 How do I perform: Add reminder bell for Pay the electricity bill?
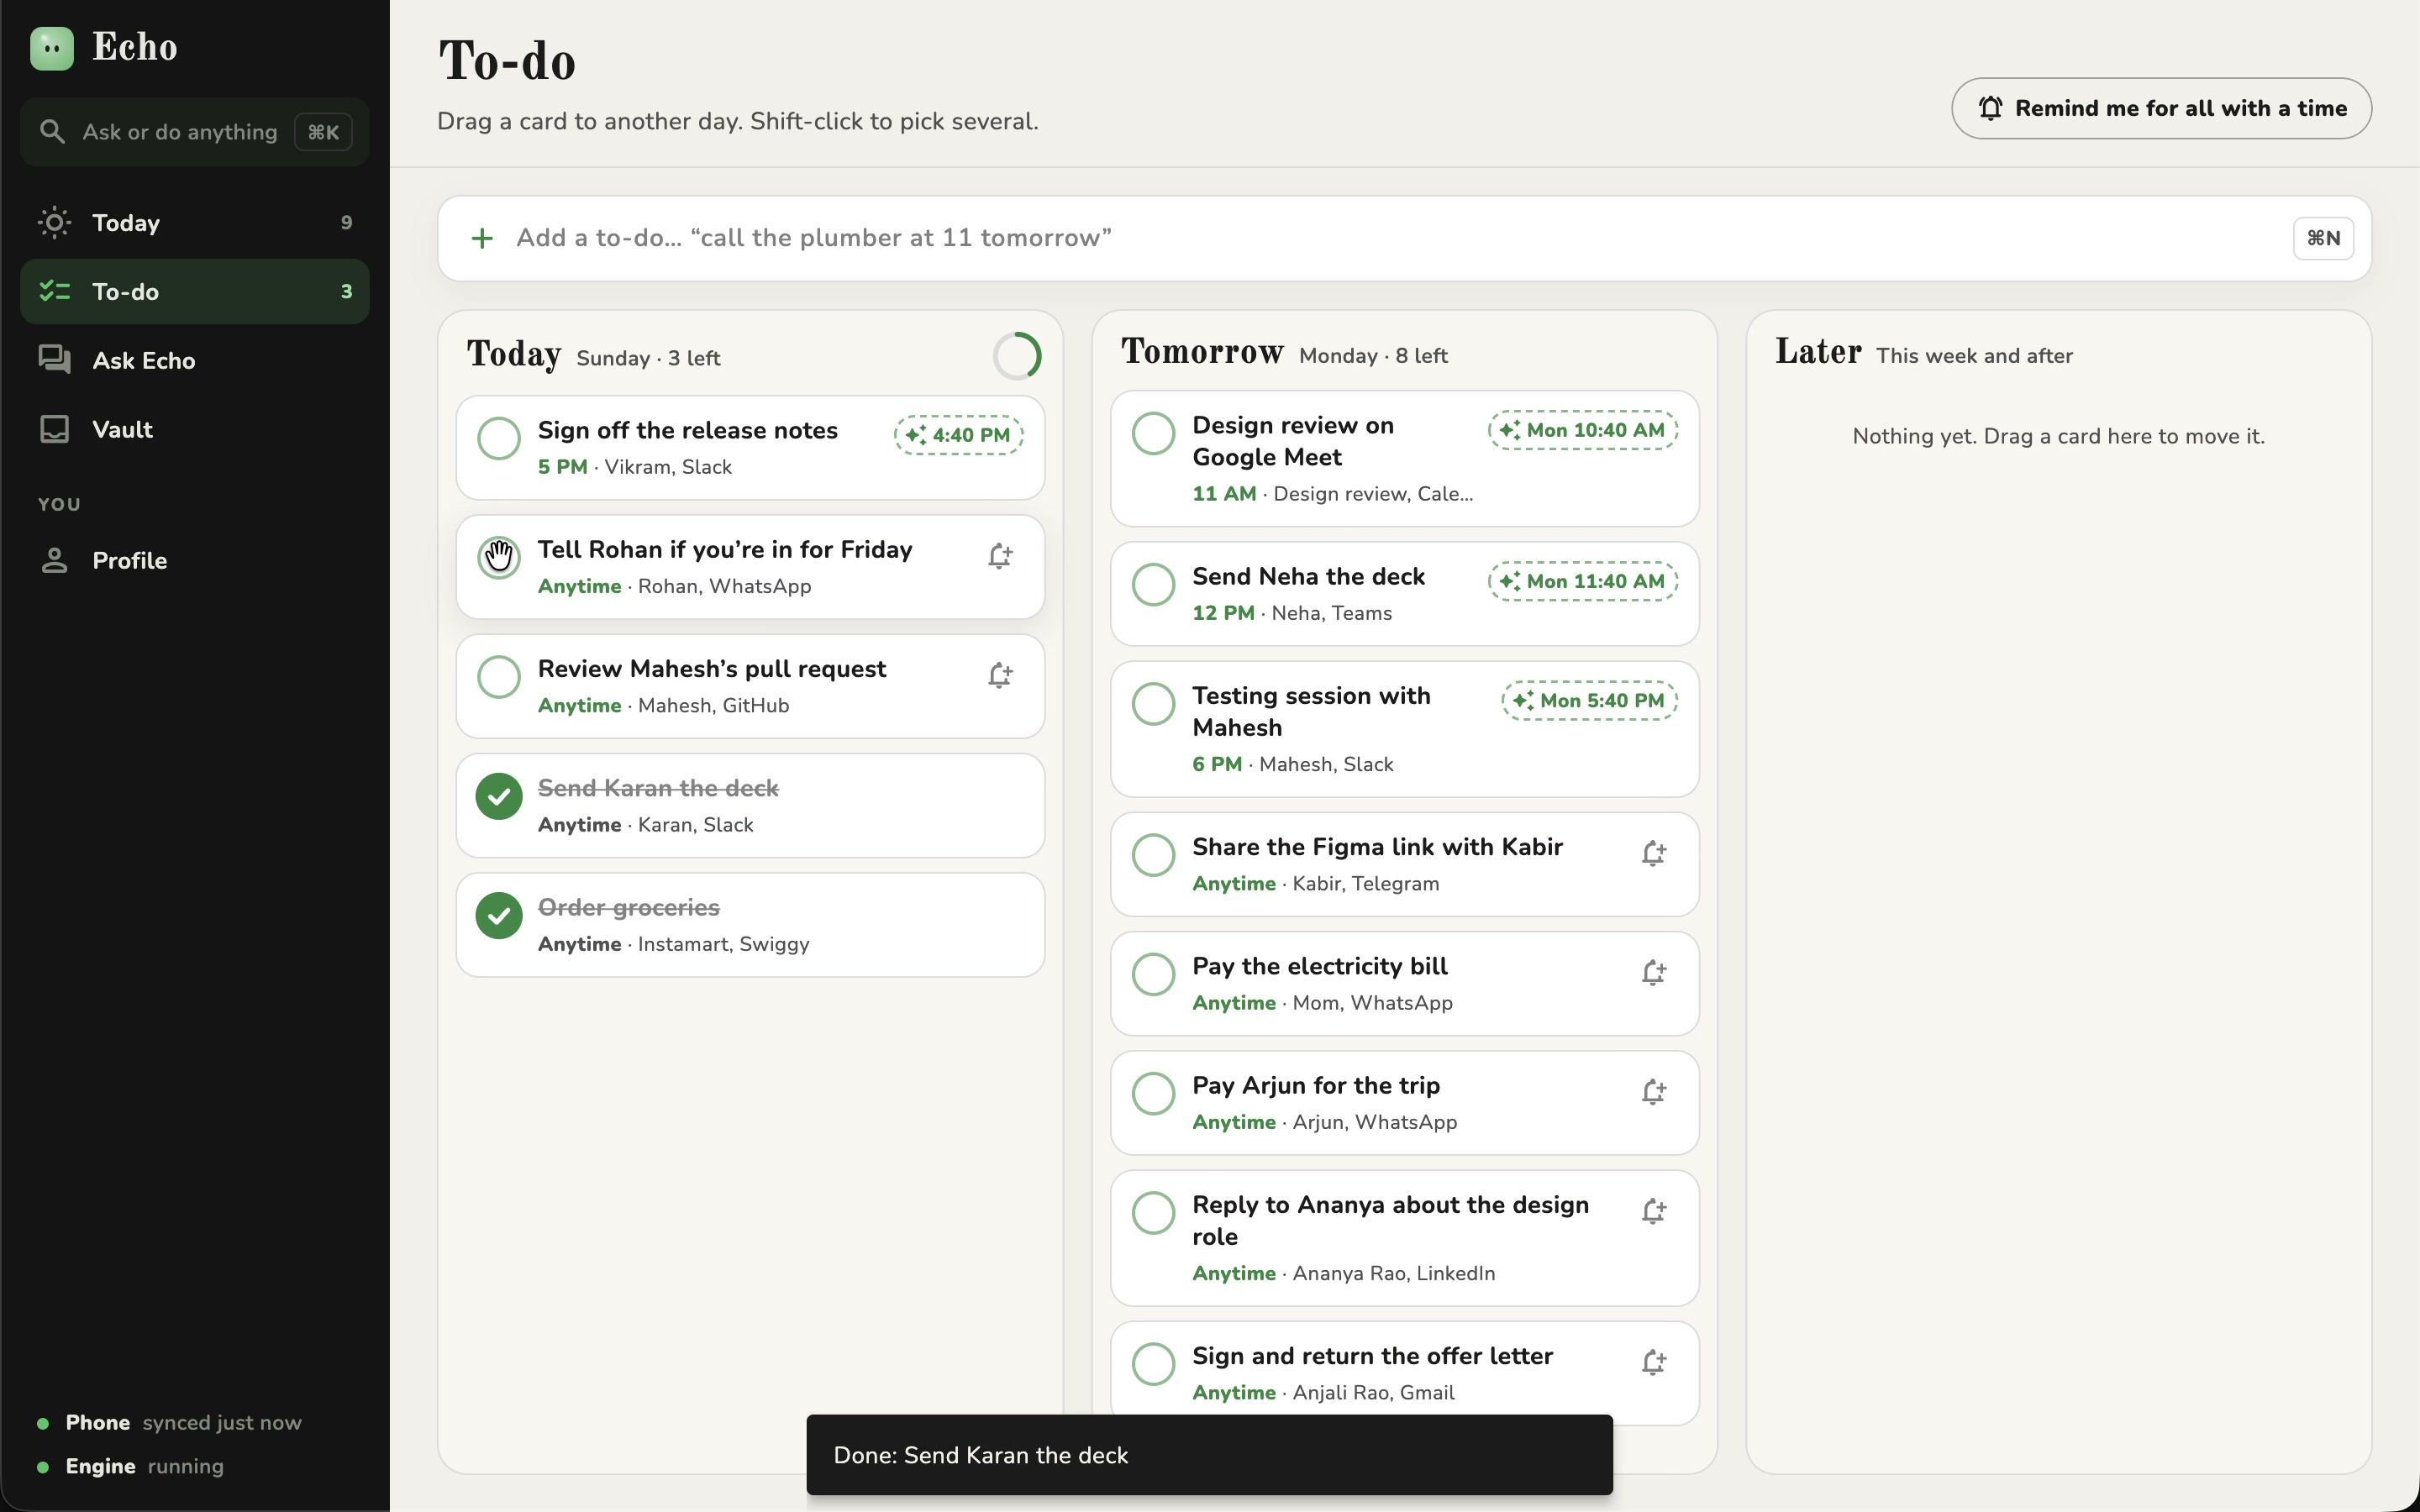(x=1654, y=972)
